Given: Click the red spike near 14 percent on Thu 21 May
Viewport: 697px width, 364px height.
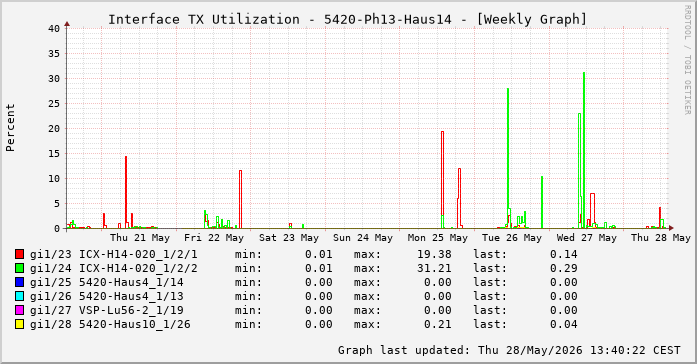Looking at the screenshot, I should point(126,192).
